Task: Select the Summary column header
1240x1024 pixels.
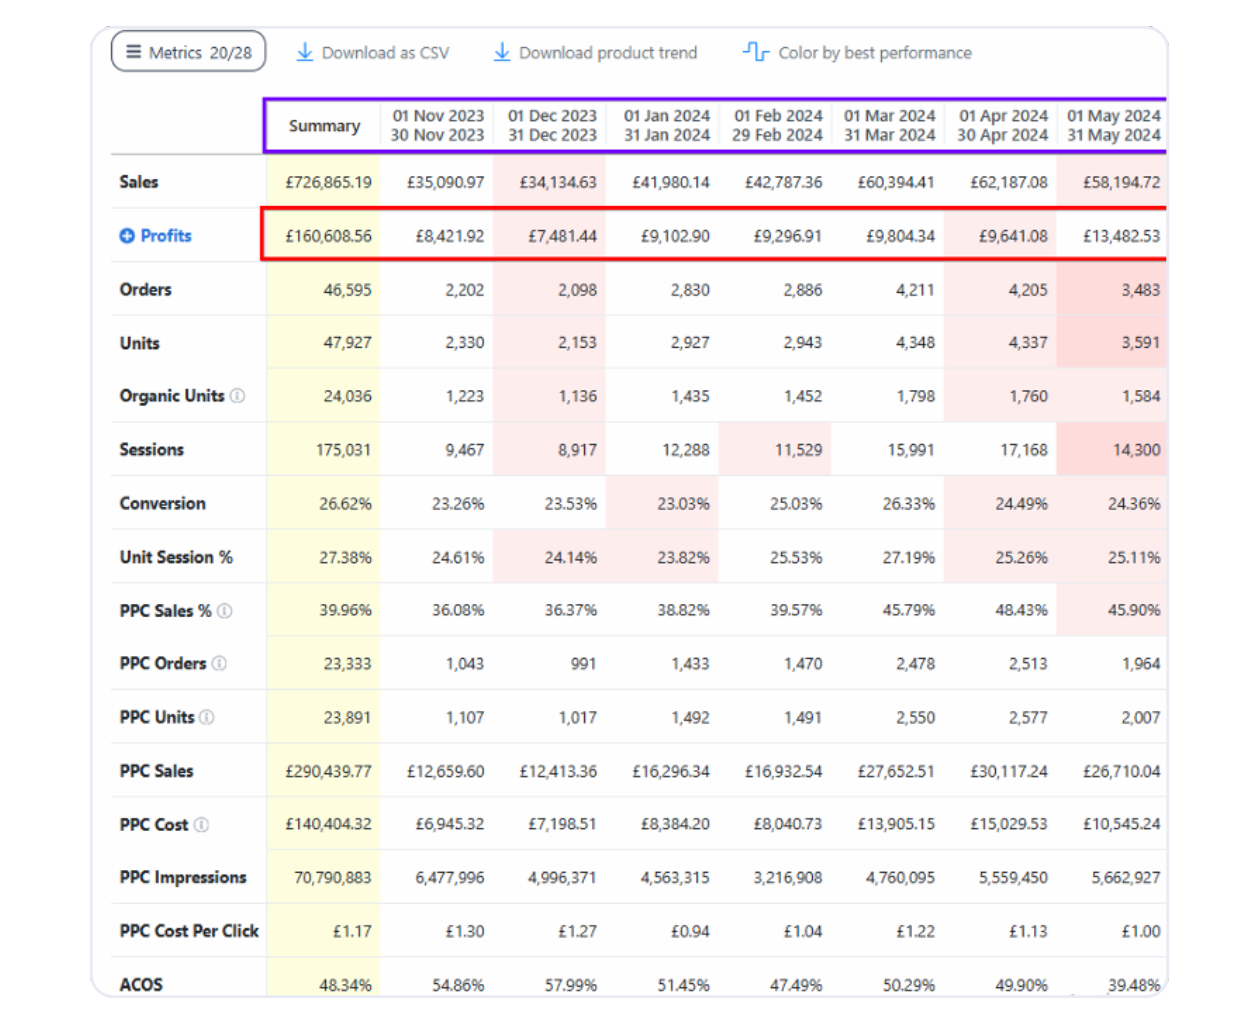Action: tap(324, 126)
